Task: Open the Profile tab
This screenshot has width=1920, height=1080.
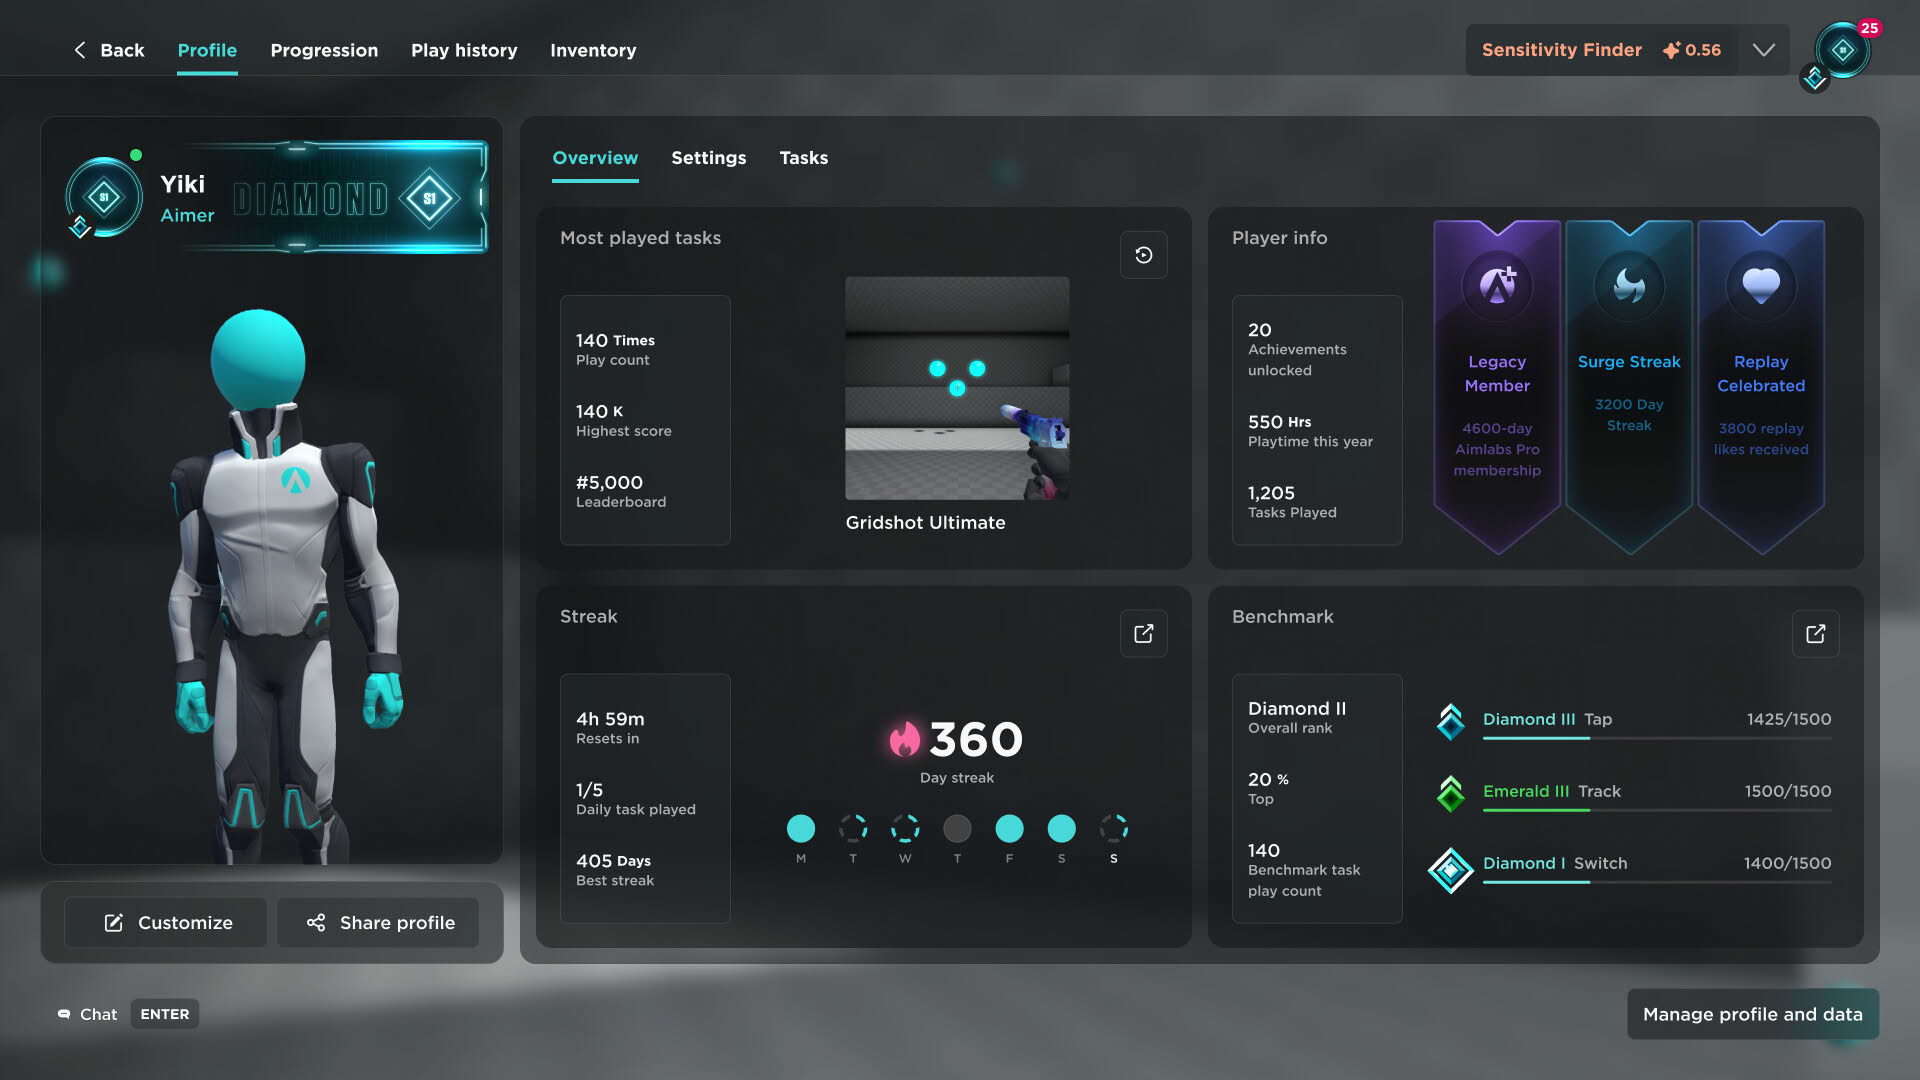Action: [x=207, y=50]
